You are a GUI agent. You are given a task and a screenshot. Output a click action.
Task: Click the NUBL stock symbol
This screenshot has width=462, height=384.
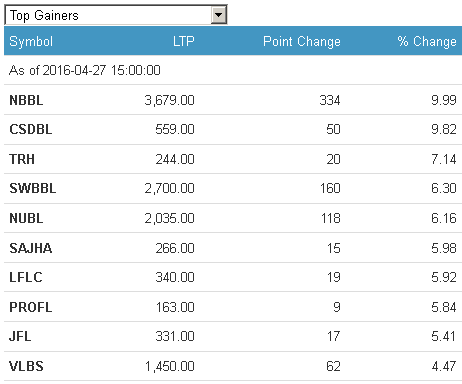pyautogui.click(x=26, y=218)
